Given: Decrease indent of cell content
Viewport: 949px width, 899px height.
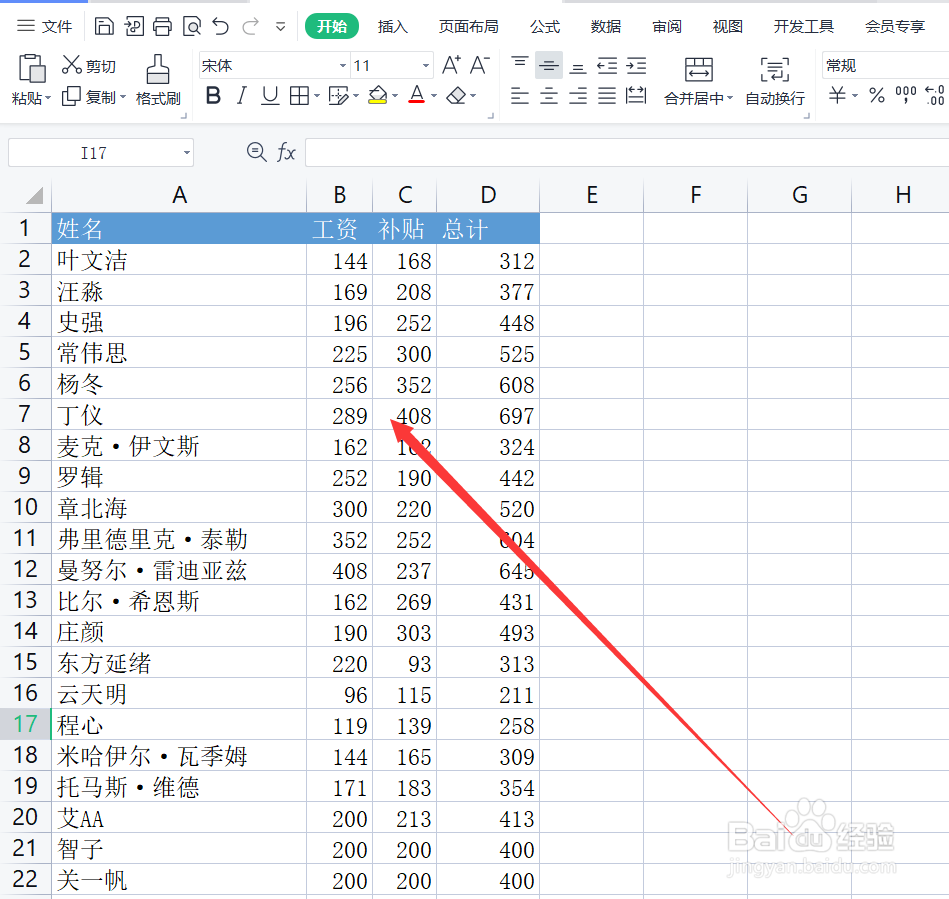Looking at the screenshot, I should pos(607,65).
